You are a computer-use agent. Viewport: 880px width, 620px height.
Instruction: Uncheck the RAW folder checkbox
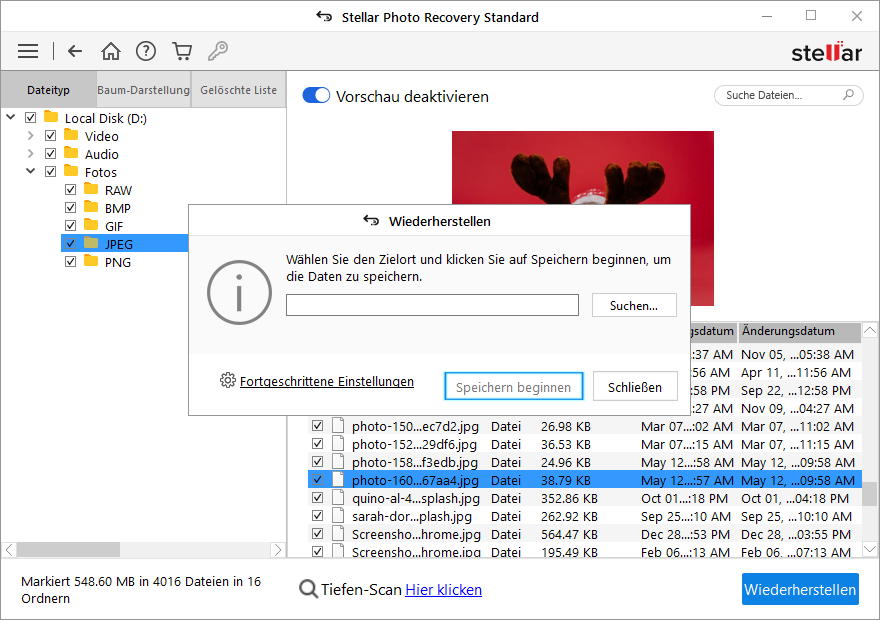[70, 190]
